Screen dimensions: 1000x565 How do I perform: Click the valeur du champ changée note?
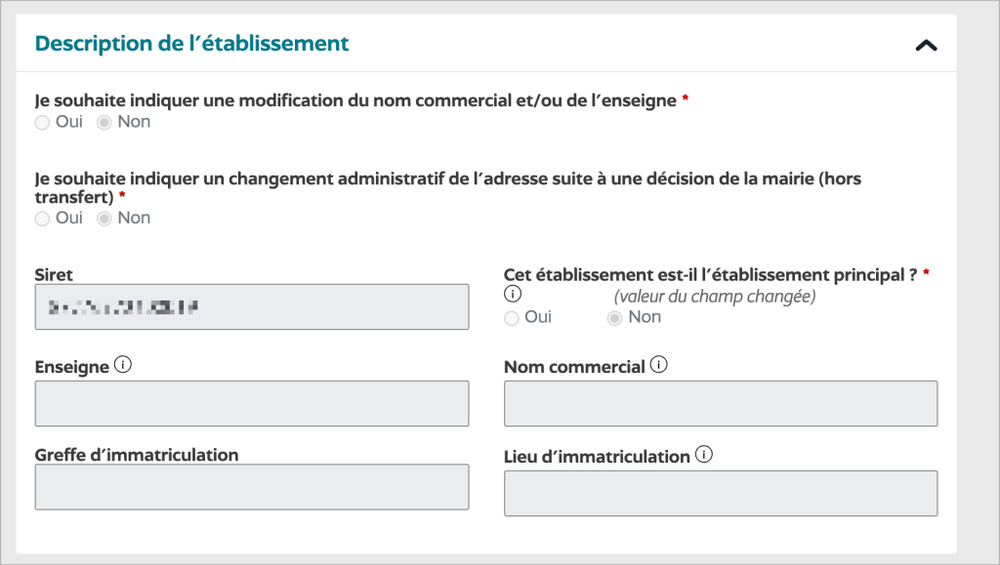pos(715,296)
